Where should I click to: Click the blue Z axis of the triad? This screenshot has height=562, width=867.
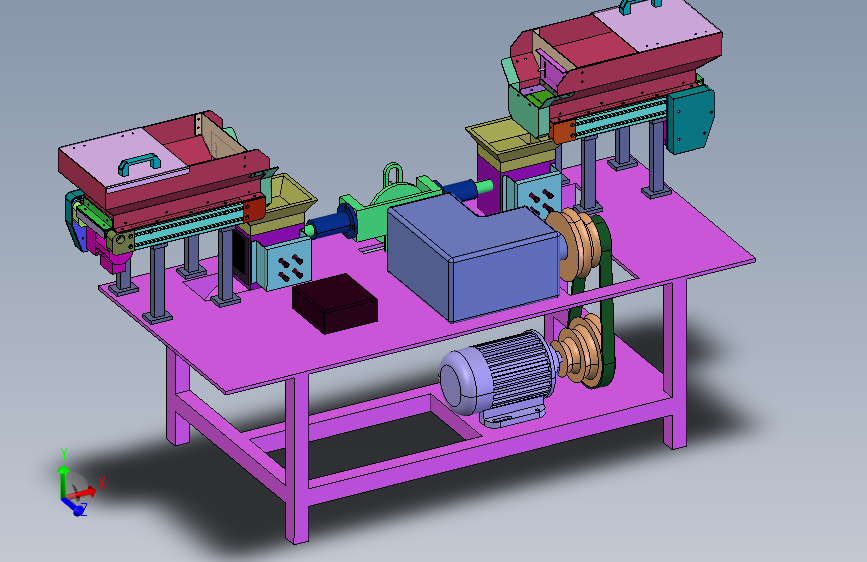tap(74, 506)
